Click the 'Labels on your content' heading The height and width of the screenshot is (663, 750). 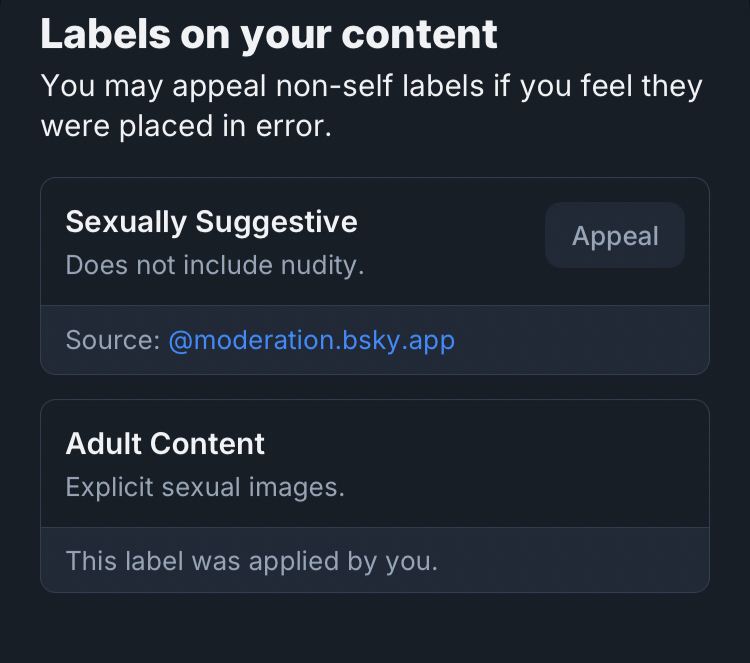point(268,34)
